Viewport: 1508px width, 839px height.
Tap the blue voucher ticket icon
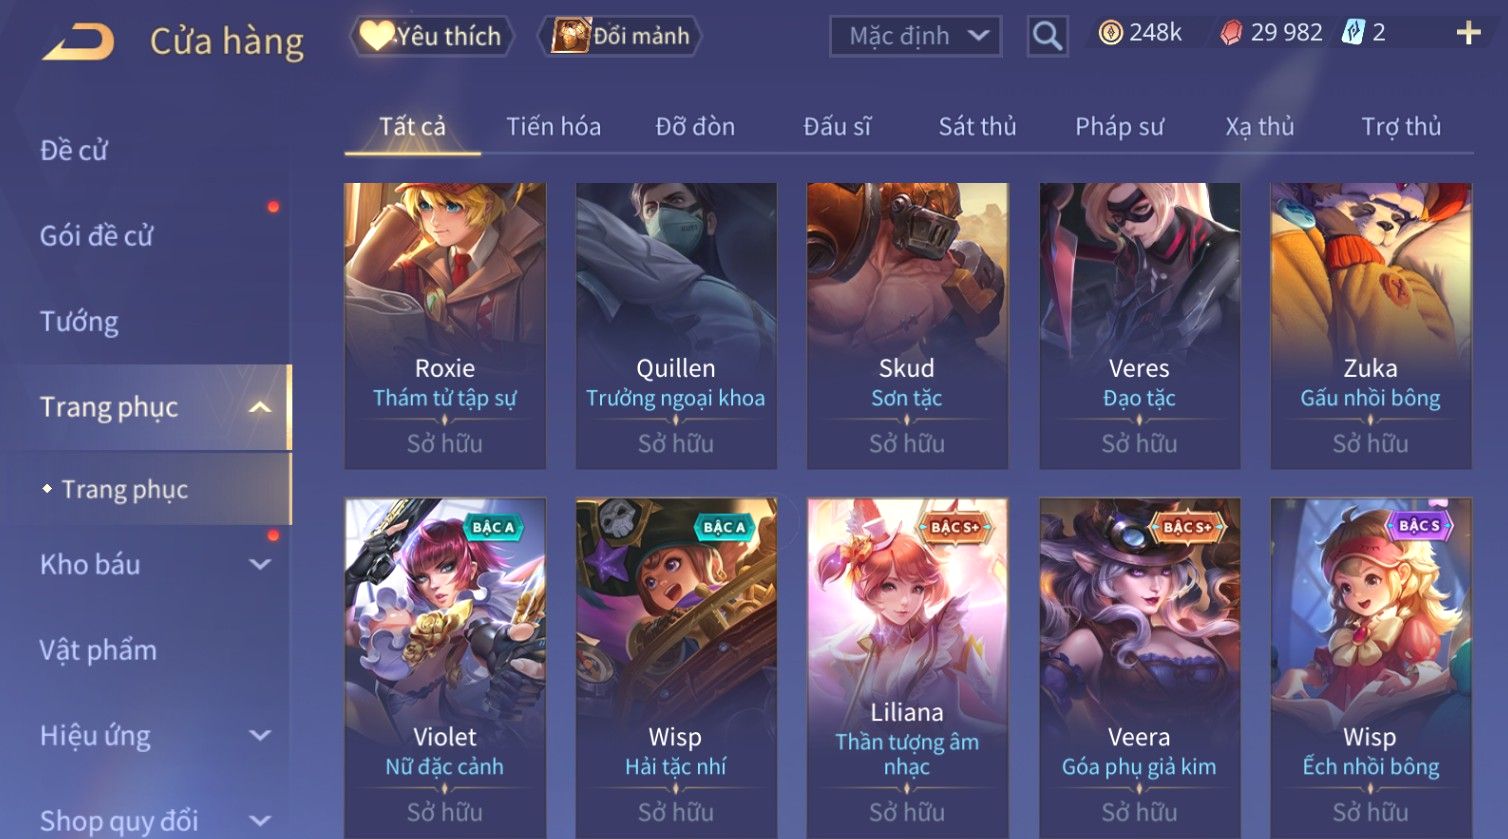(1353, 33)
